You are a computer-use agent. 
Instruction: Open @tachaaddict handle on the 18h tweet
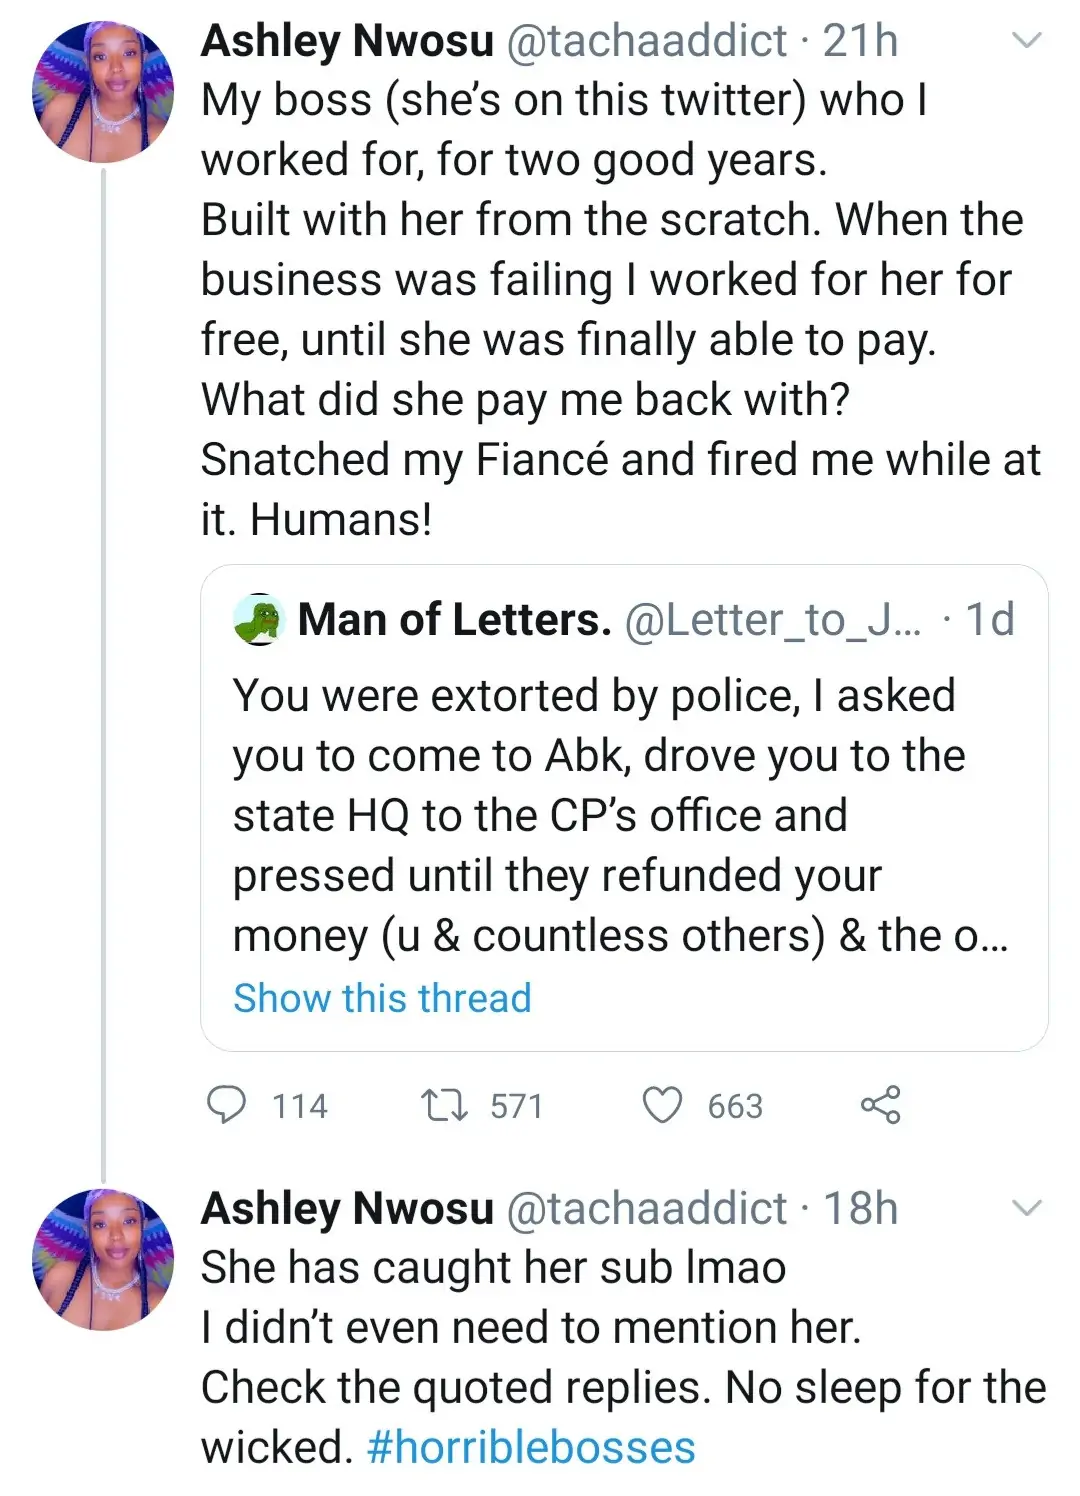647,1208
